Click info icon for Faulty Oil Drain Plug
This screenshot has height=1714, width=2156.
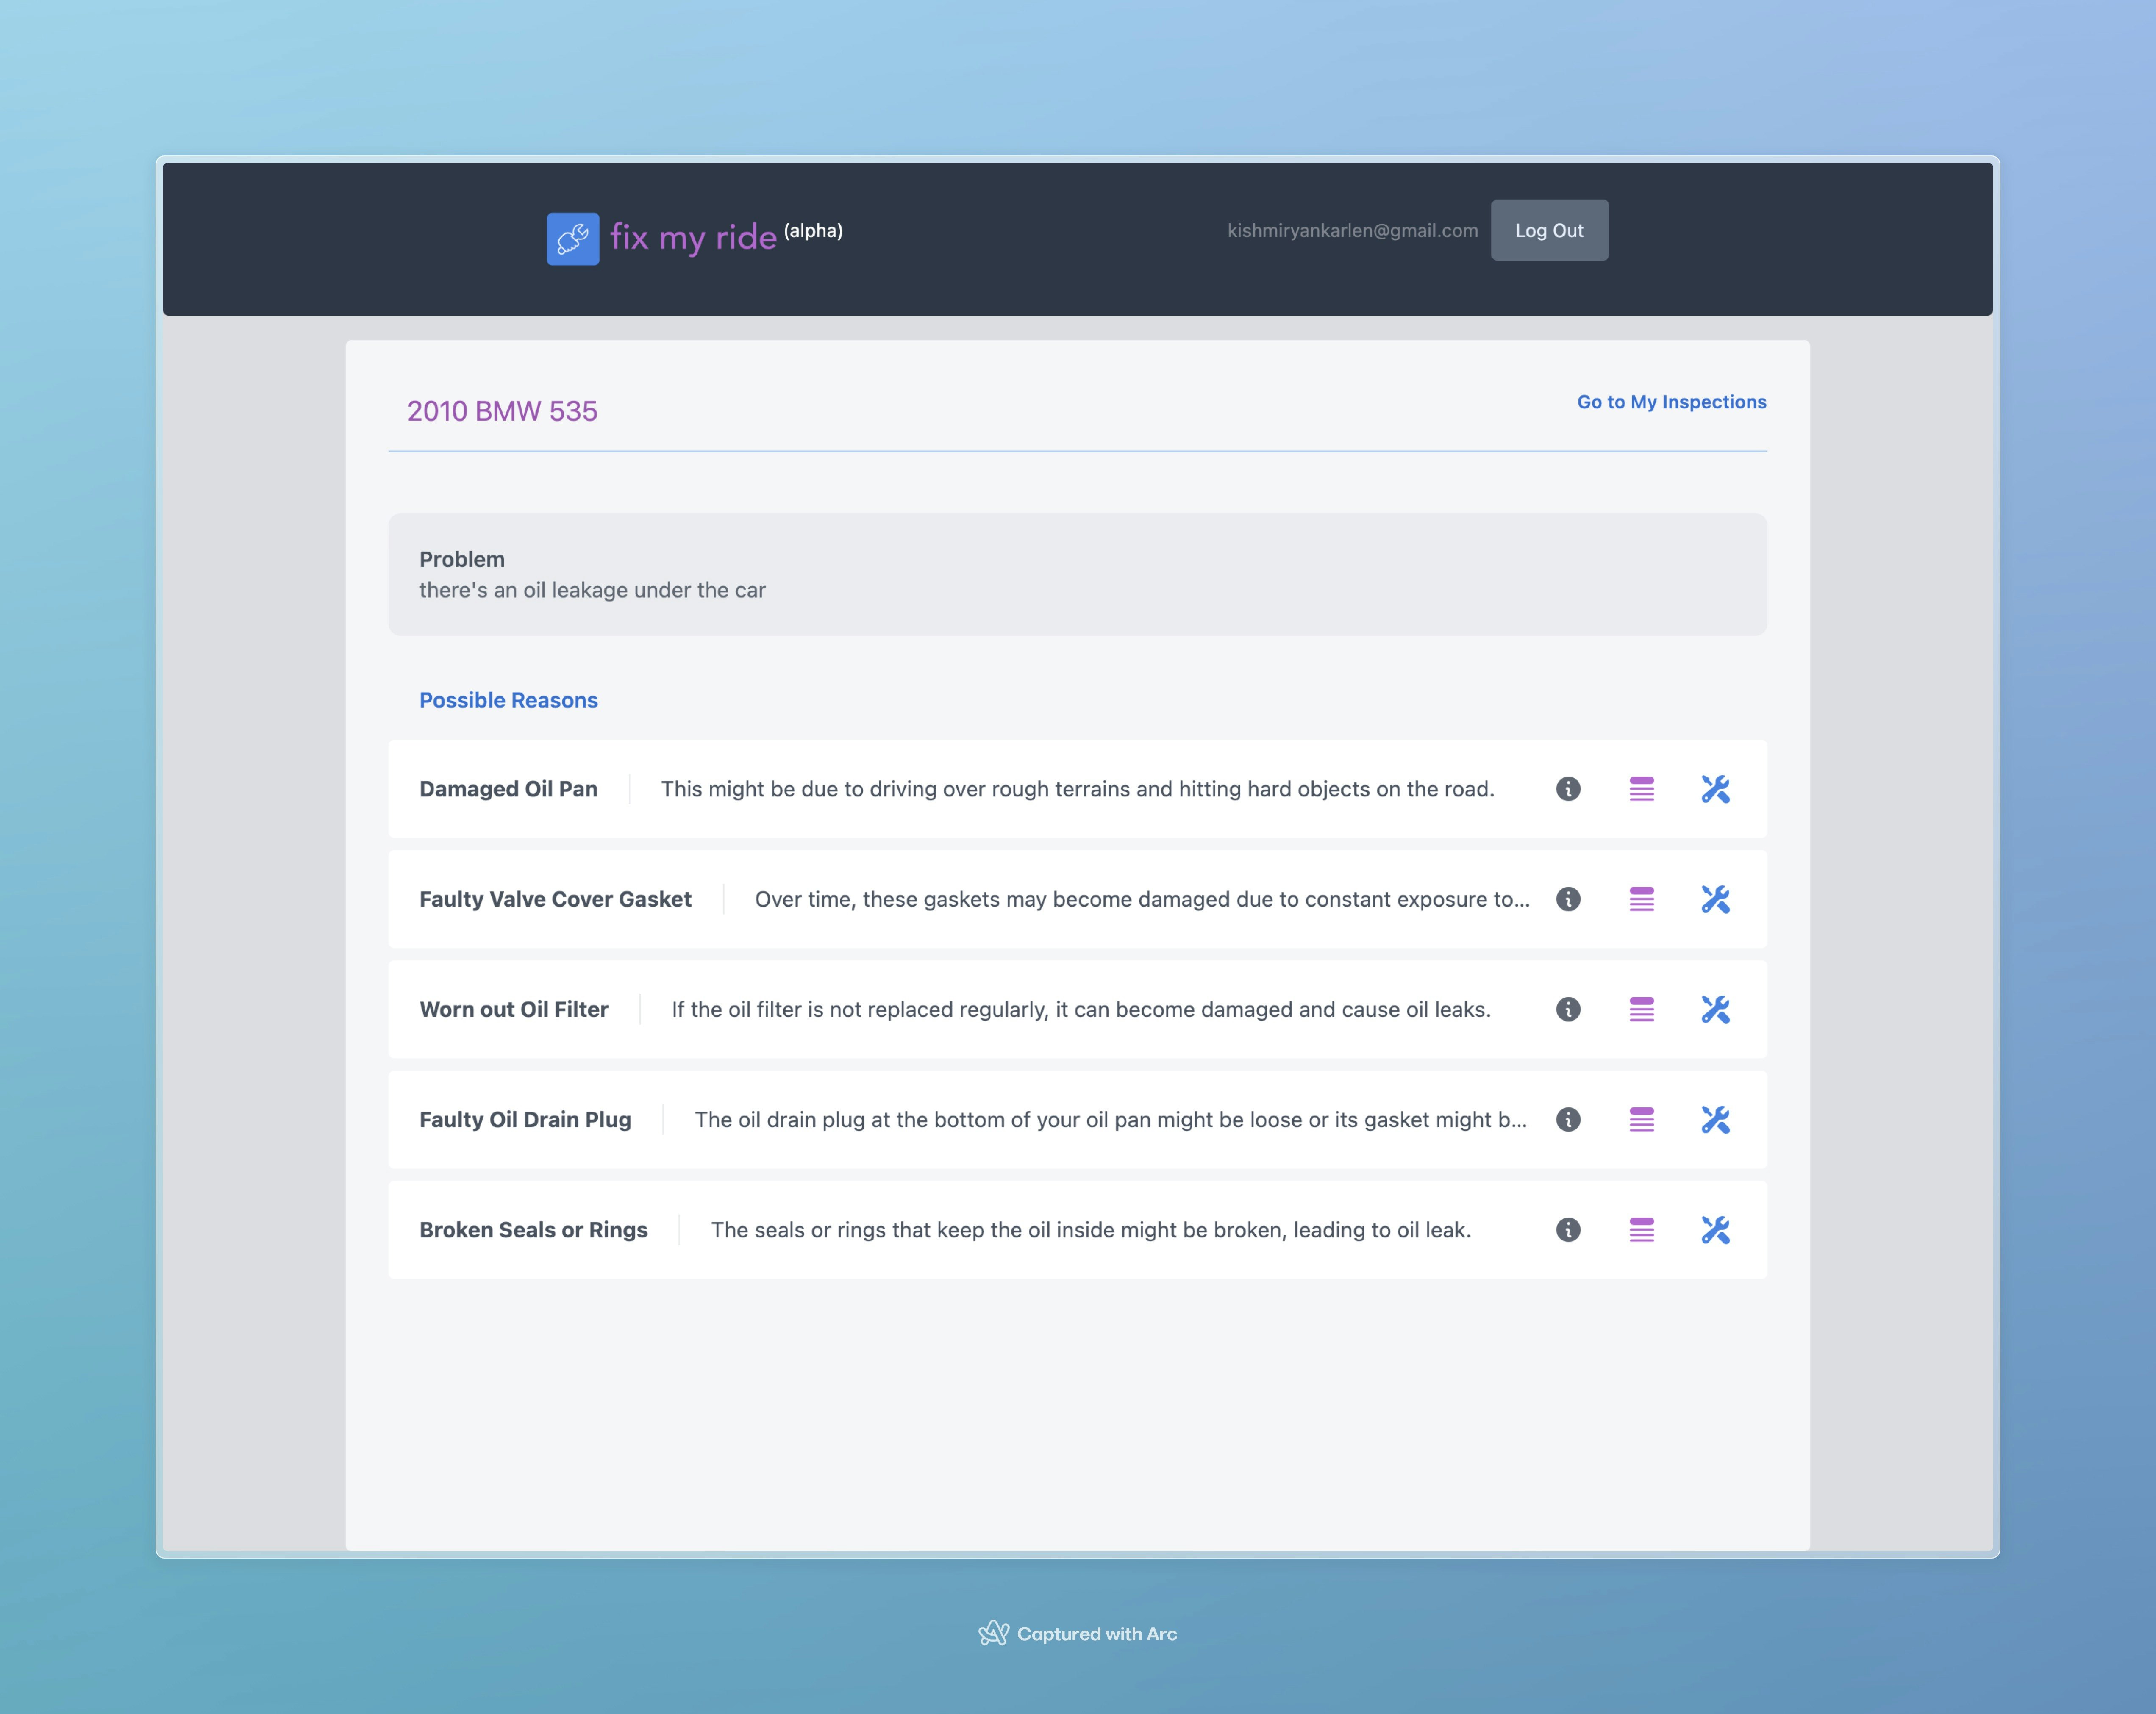pyautogui.click(x=1568, y=1119)
